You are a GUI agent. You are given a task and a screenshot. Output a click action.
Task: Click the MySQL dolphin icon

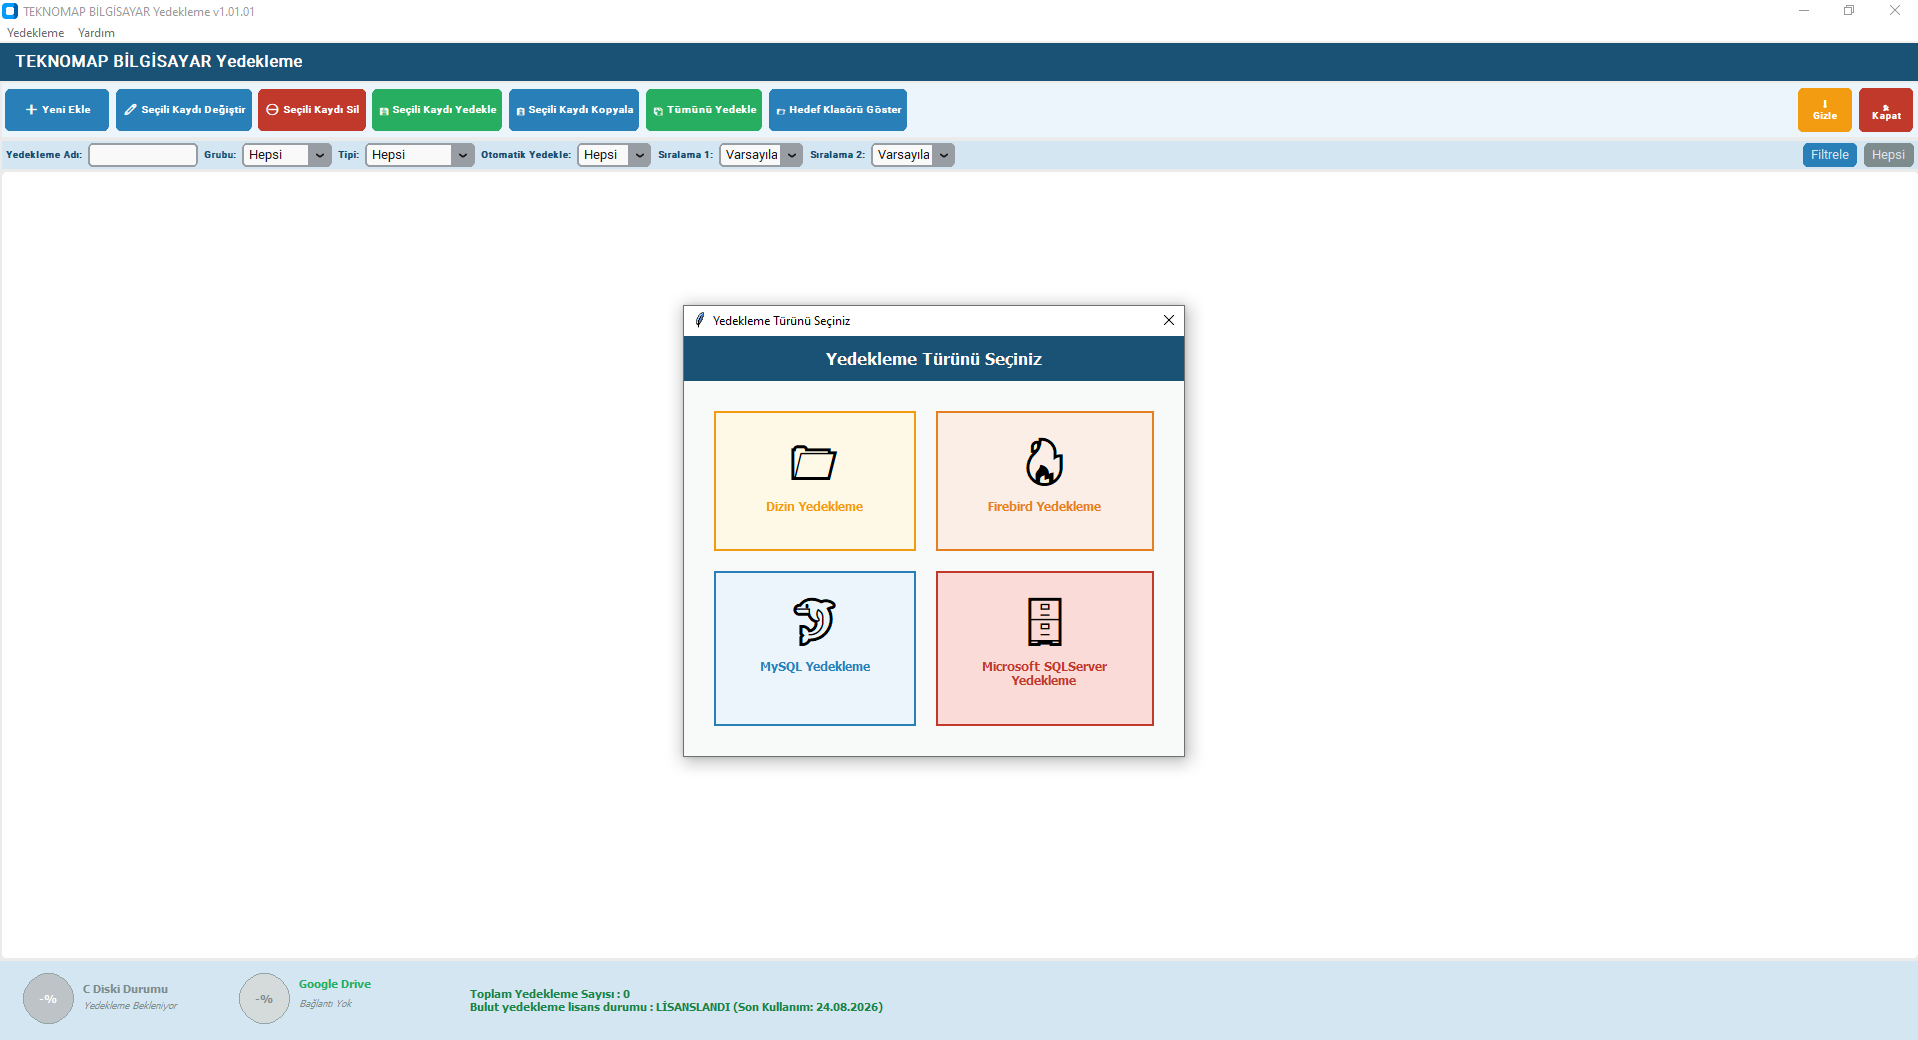click(814, 621)
